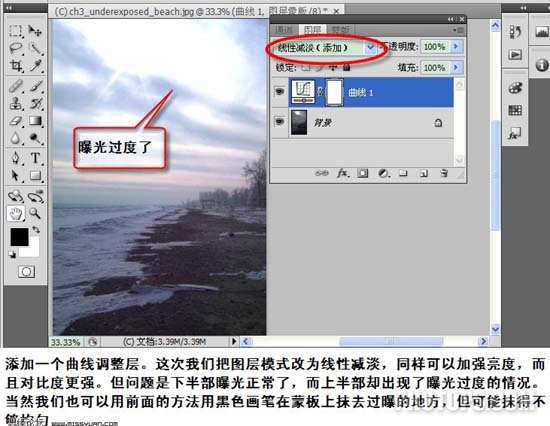The height and width of the screenshot is (426, 550).
Task: Select the Hand tool
Action: [15, 213]
